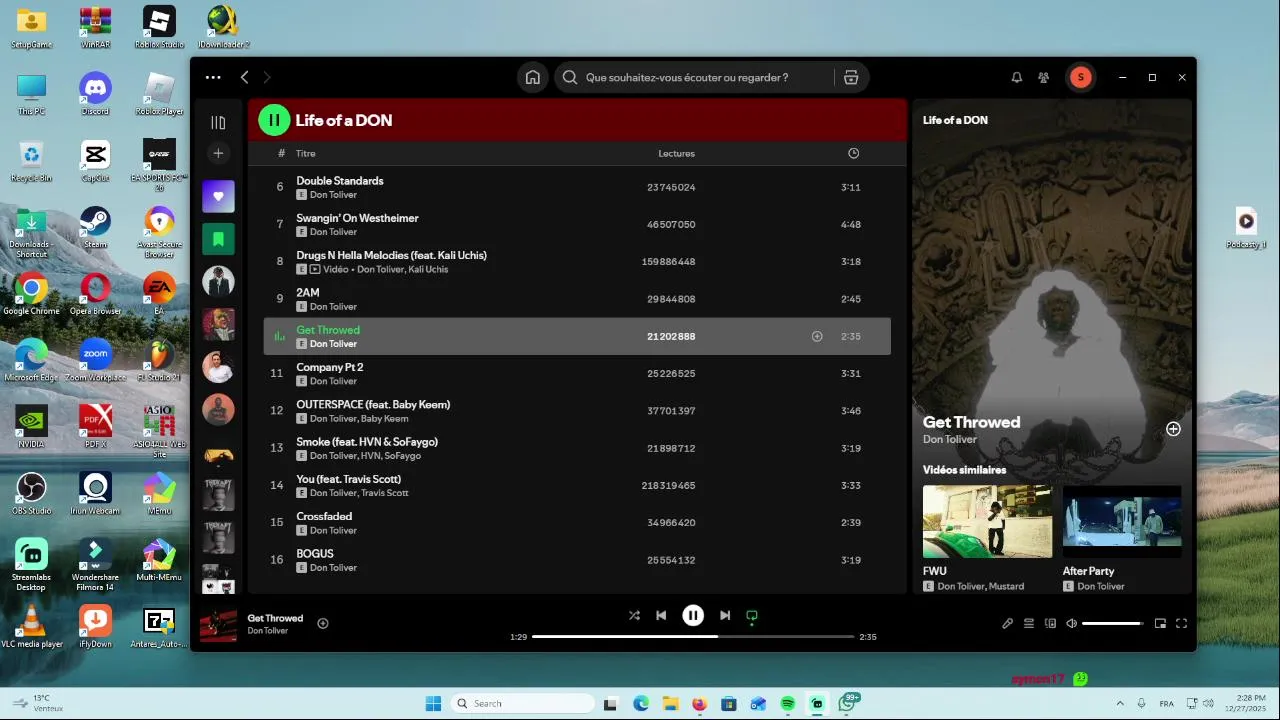Add now-playing song via plus beside title

pyautogui.click(x=323, y=623)
